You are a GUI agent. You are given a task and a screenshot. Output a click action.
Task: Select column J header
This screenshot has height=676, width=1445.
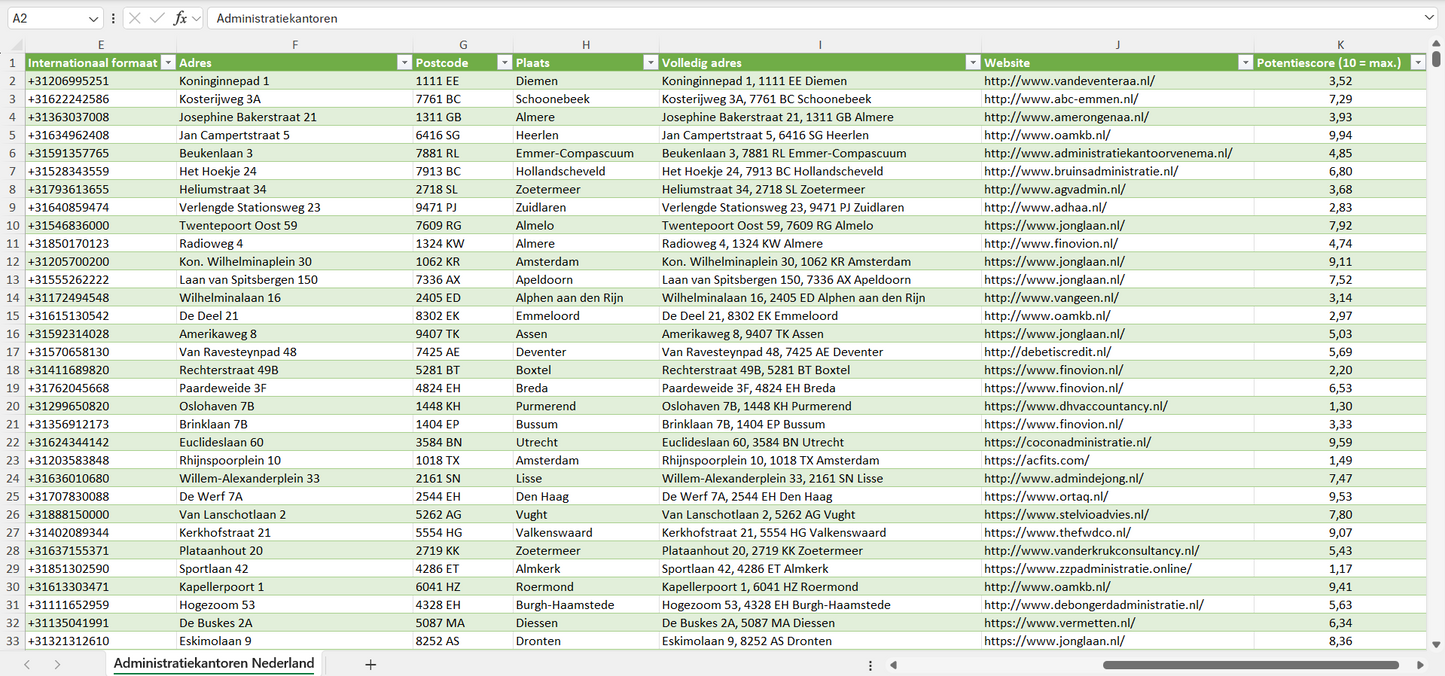[1117, 44]
